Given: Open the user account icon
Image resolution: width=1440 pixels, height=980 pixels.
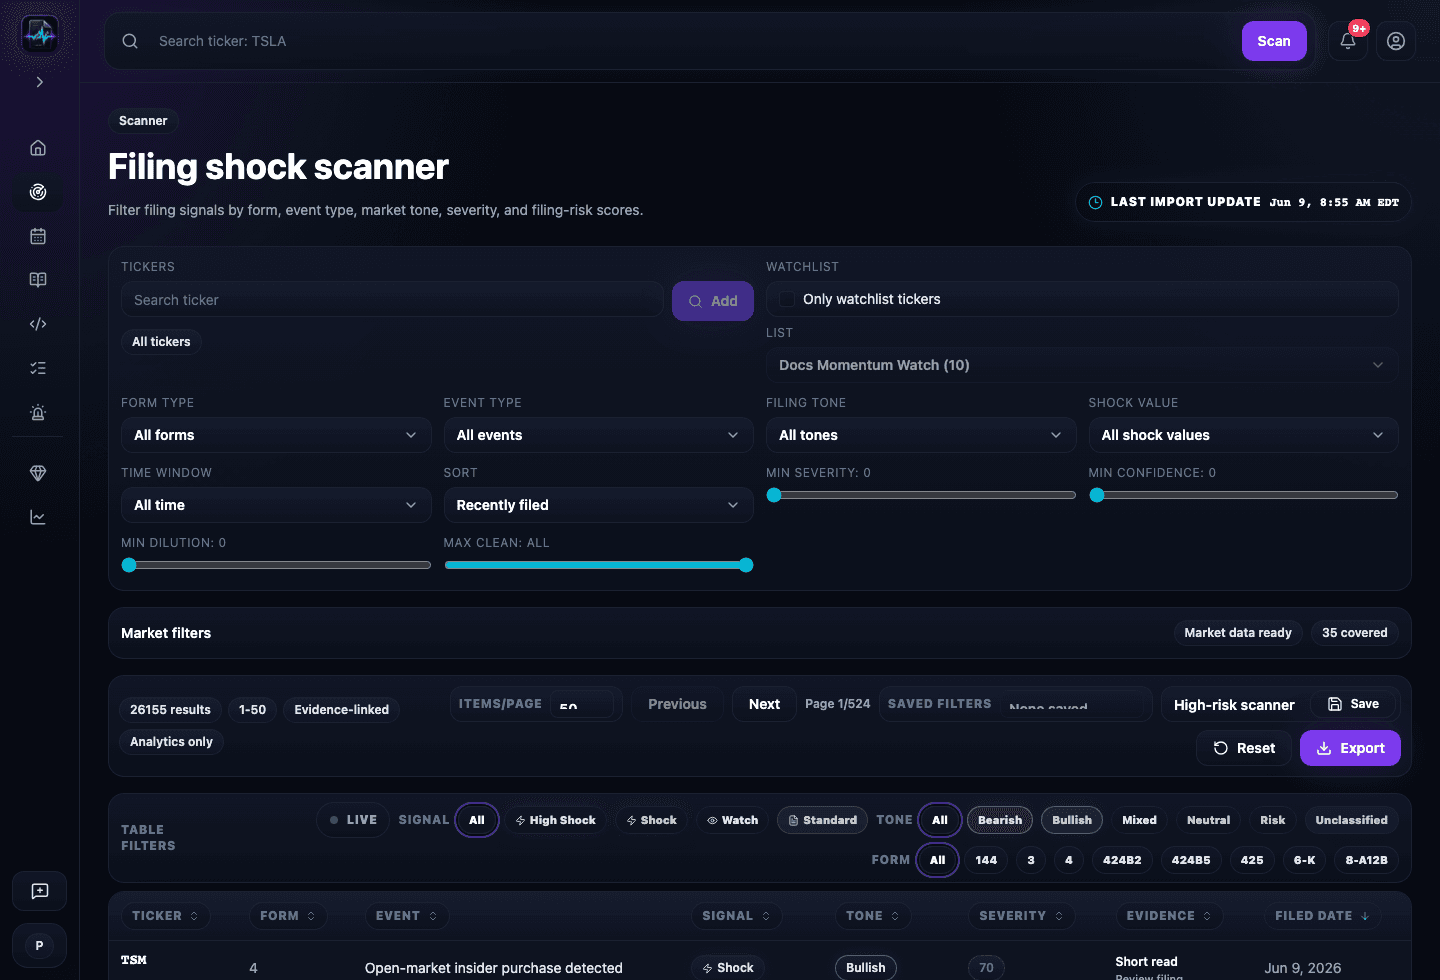Looking at the screenshot, I should click(1396, 41).
